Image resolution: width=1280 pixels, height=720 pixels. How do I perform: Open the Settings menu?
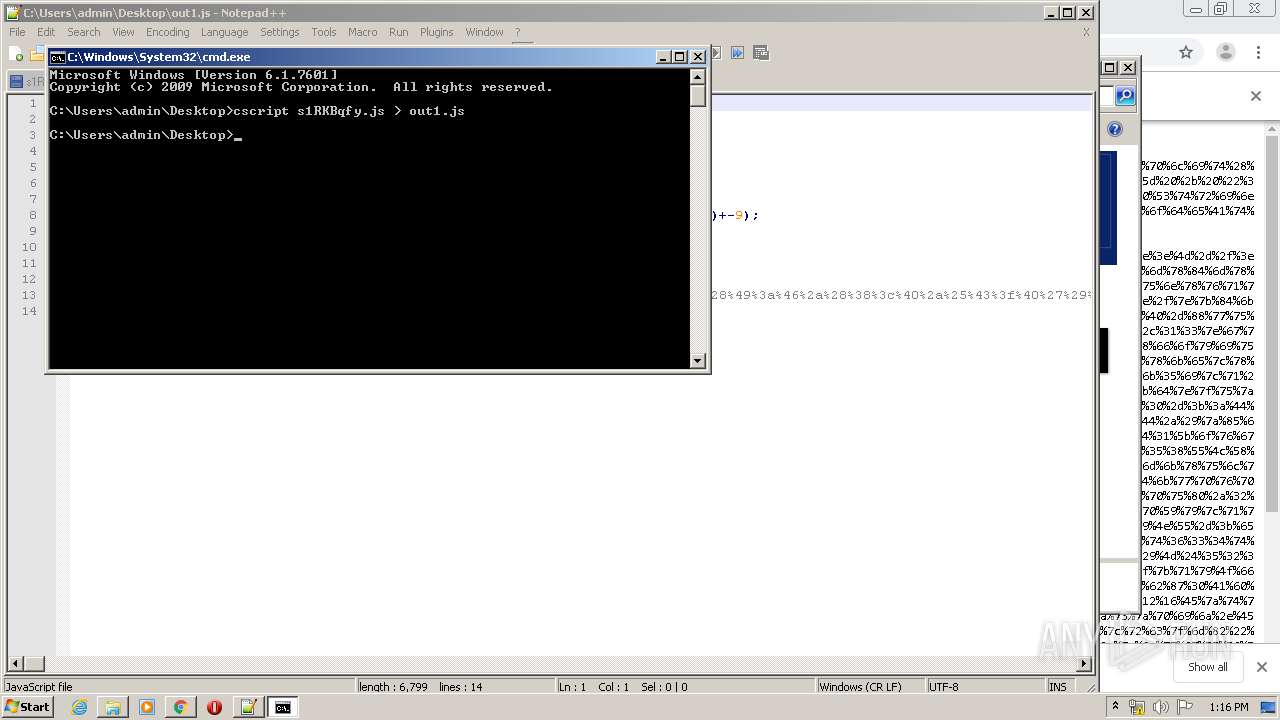pos(280,32)
